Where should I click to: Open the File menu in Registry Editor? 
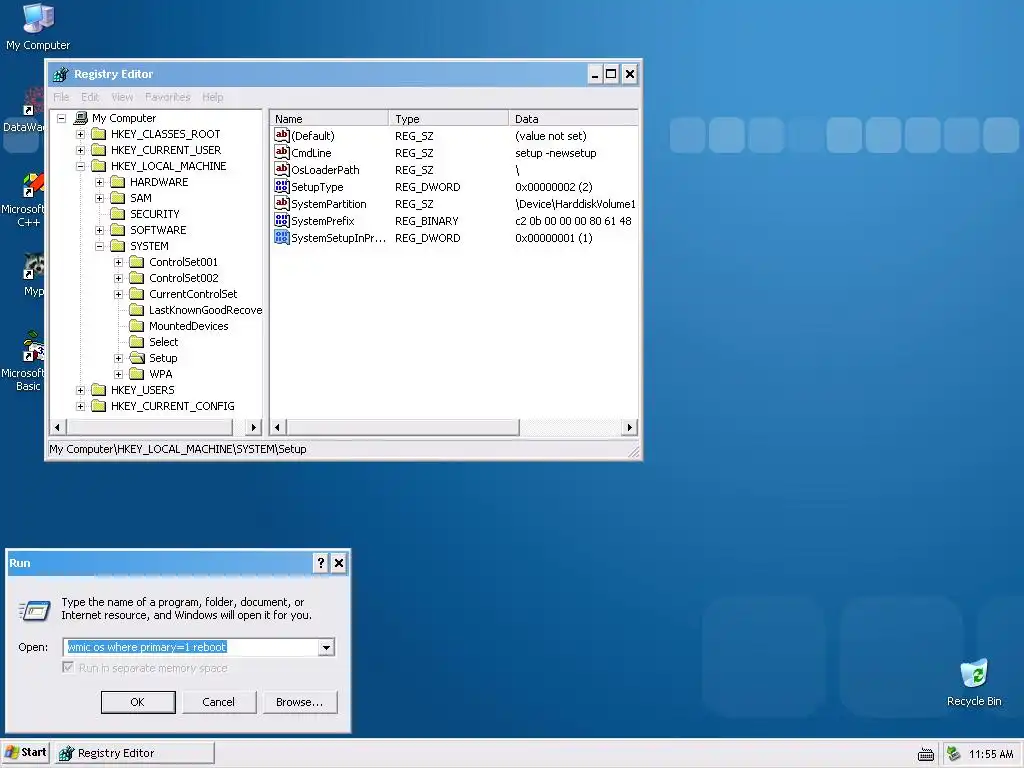coord(61,97)
